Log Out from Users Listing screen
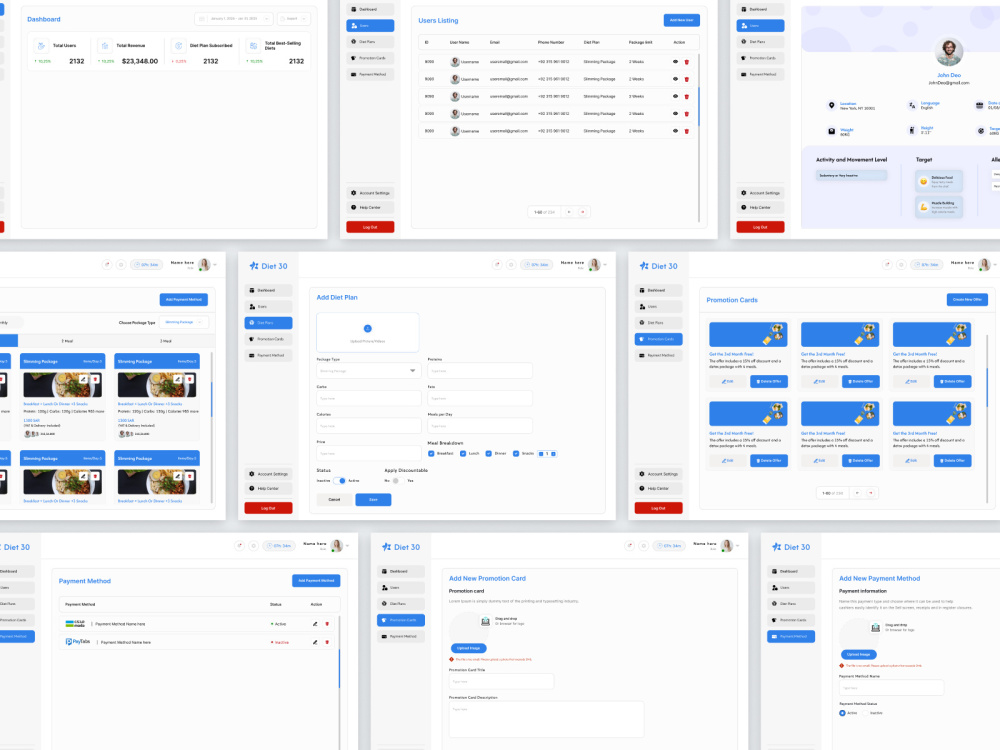 click(x=370, y=227)
